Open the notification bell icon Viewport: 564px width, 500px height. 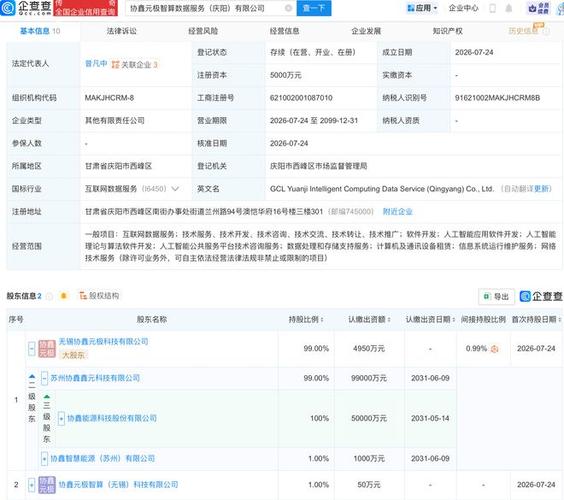click(x=509, y=8)
